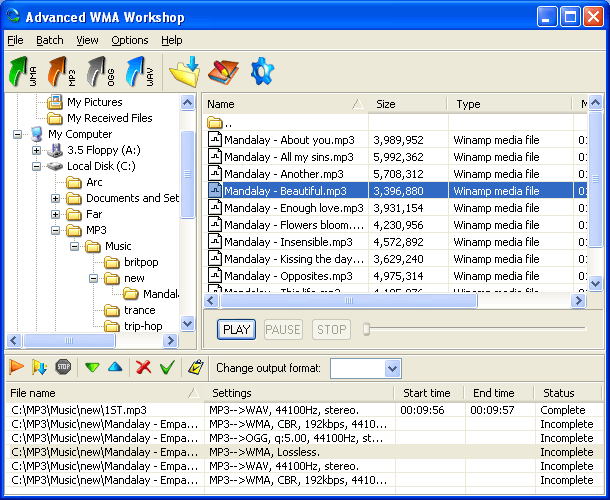The image size is (610, 500).
Task: Click the My Pictures folder icon
Action: pos(55,102)
